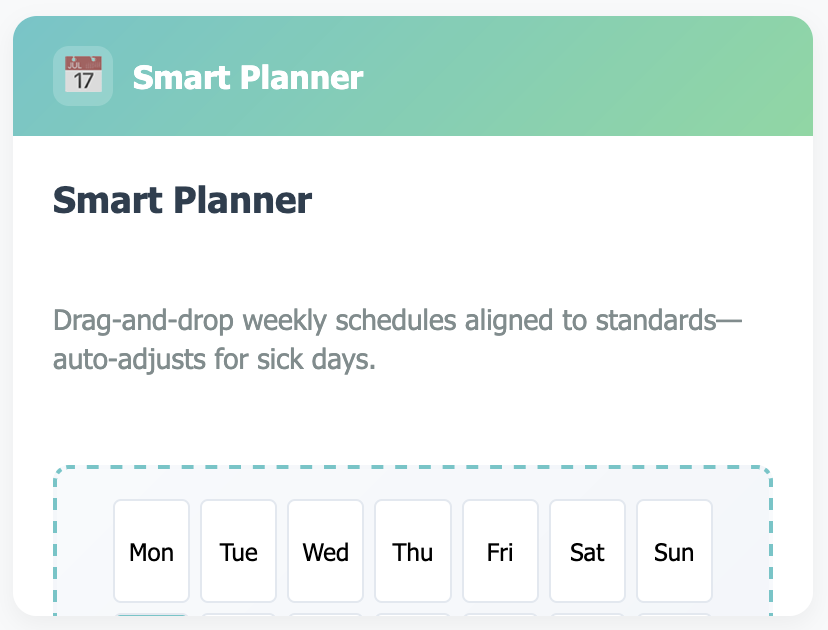Click the dashed border of the drop zone
The width and height of the screenshot is (828, 630).
(413, 465)
